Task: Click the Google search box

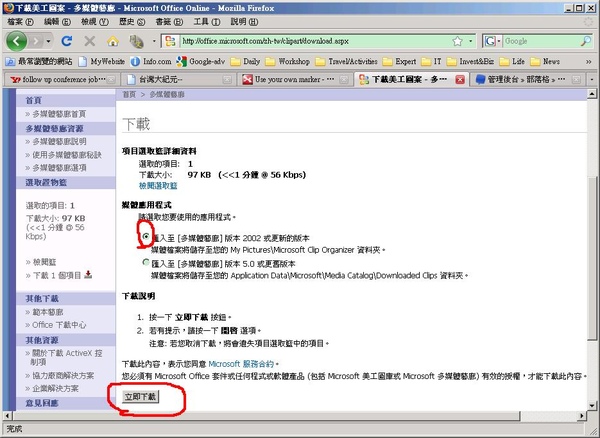Action: (x=541, y=41)
